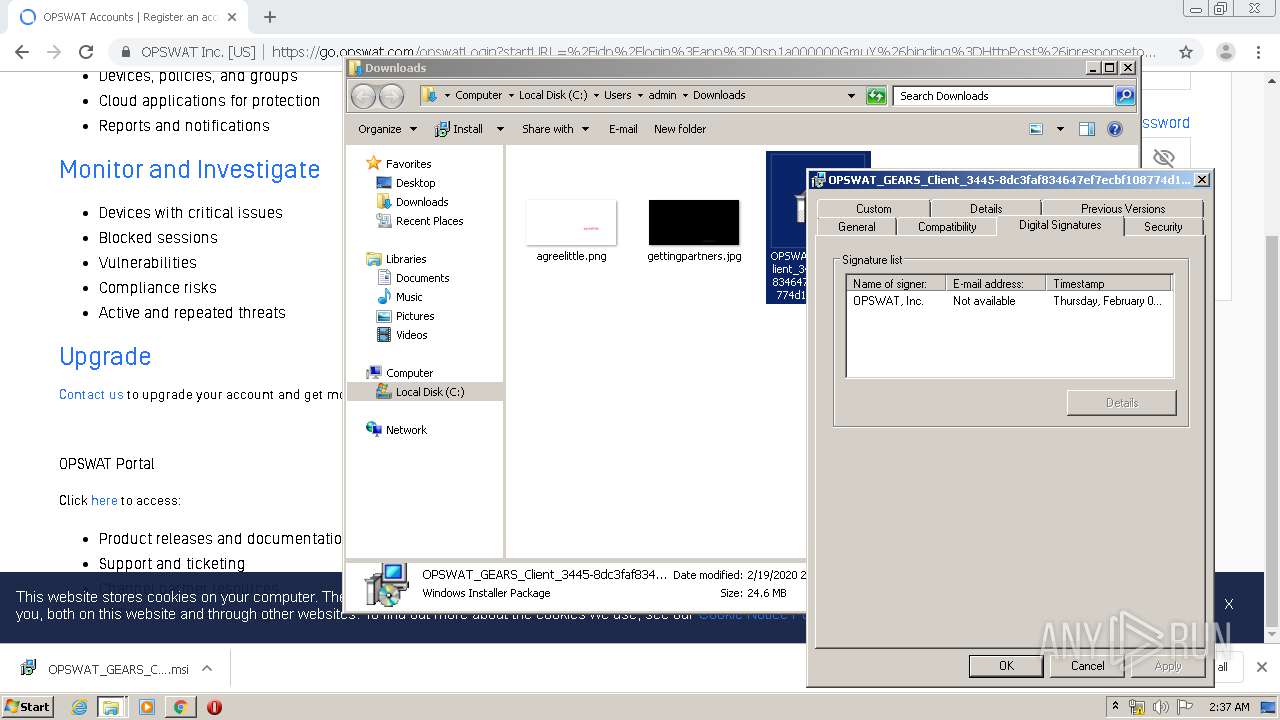Open Chrome profile avatar icon
Screen dimensions: 1280x720
click(1226, 52)
